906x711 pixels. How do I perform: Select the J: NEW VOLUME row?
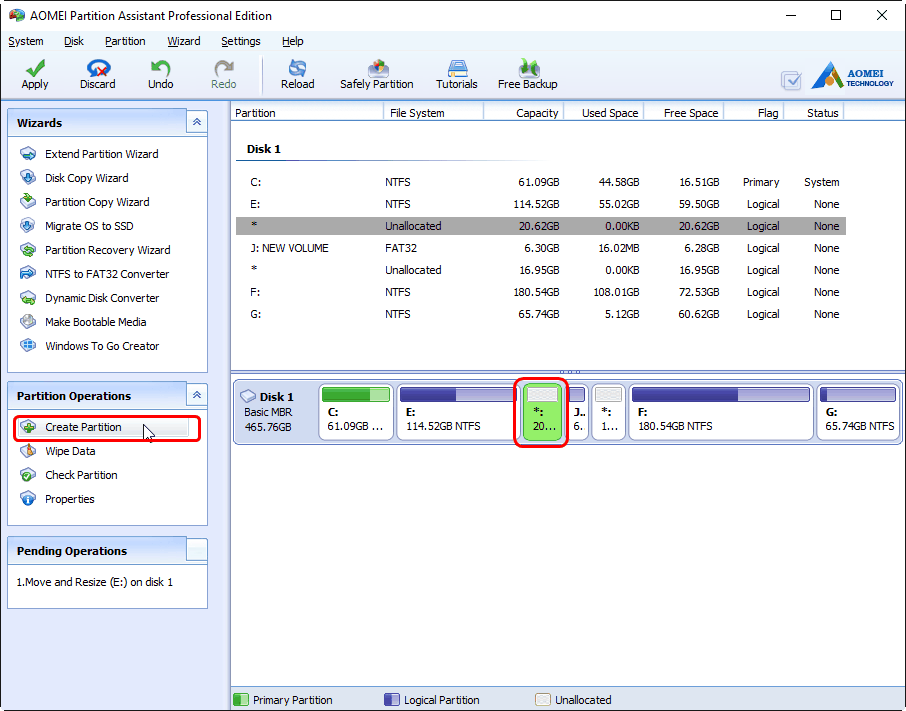point(541,248)
